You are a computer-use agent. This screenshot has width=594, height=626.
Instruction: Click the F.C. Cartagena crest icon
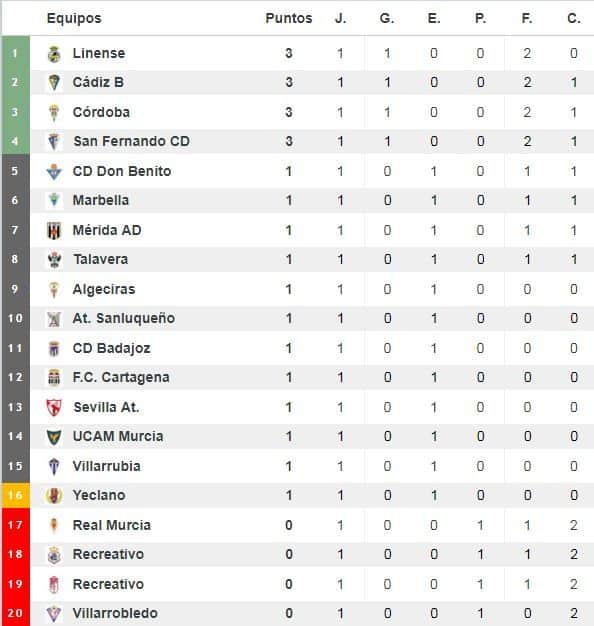pos(54,378)
